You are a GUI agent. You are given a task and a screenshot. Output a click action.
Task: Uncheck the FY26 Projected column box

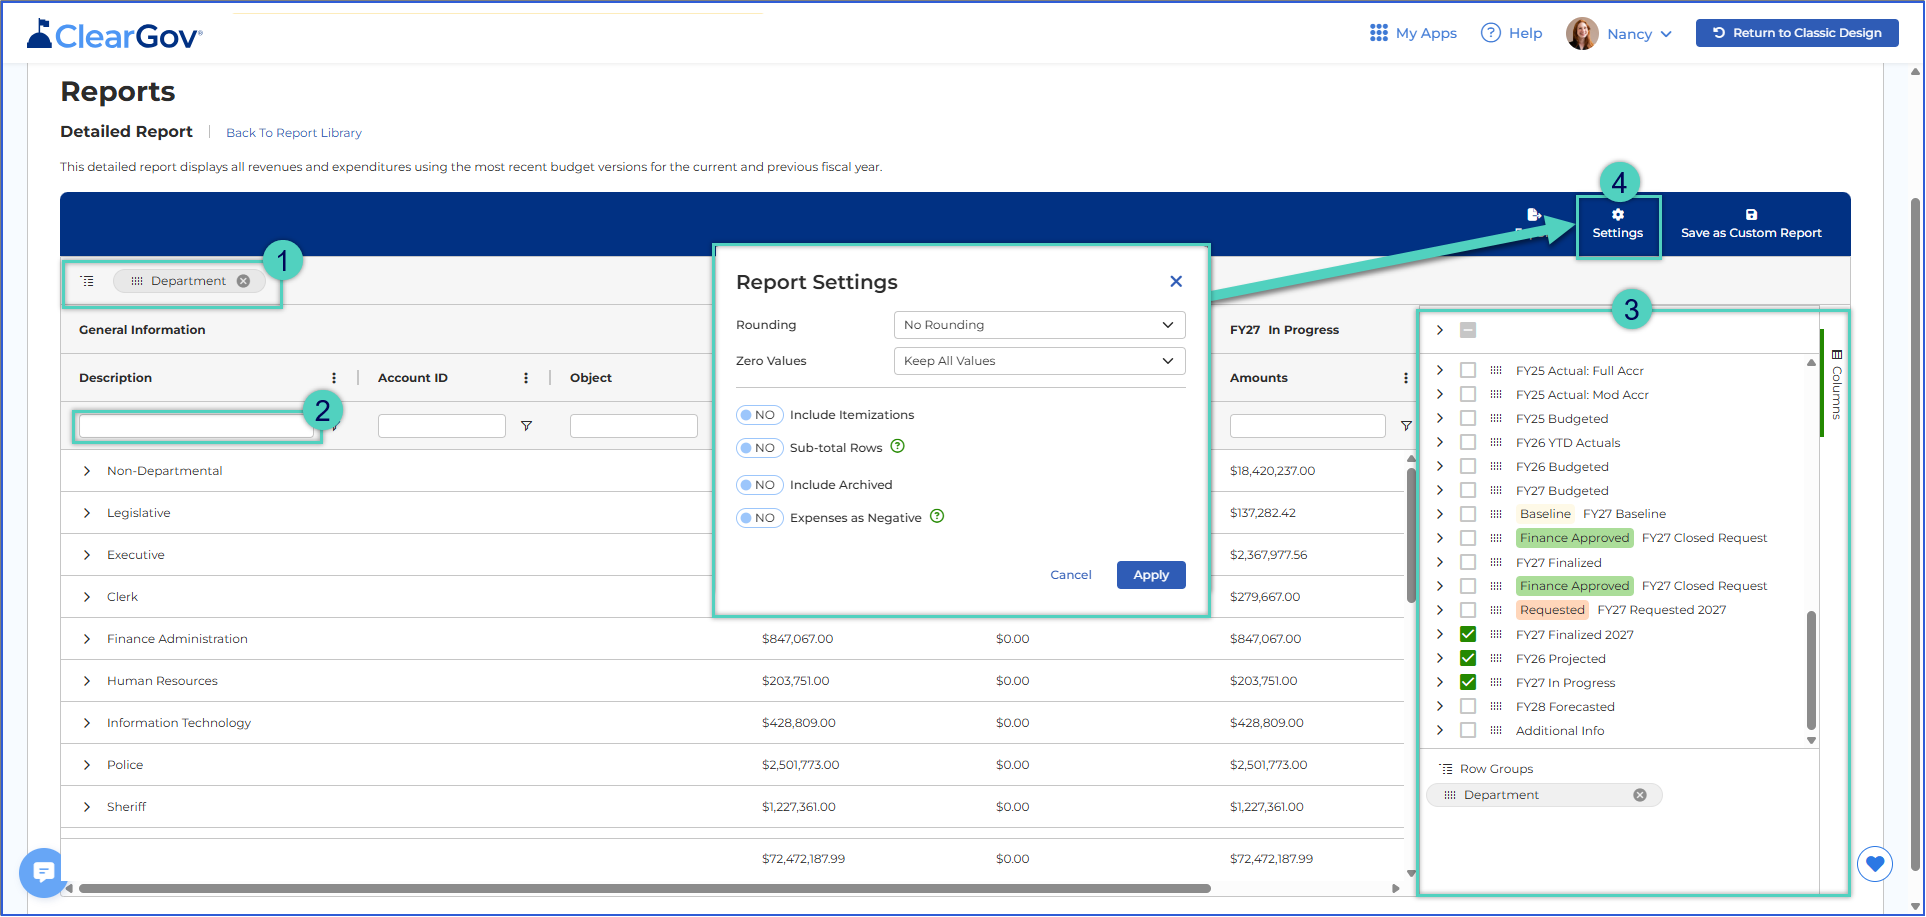pos(1468,658)
